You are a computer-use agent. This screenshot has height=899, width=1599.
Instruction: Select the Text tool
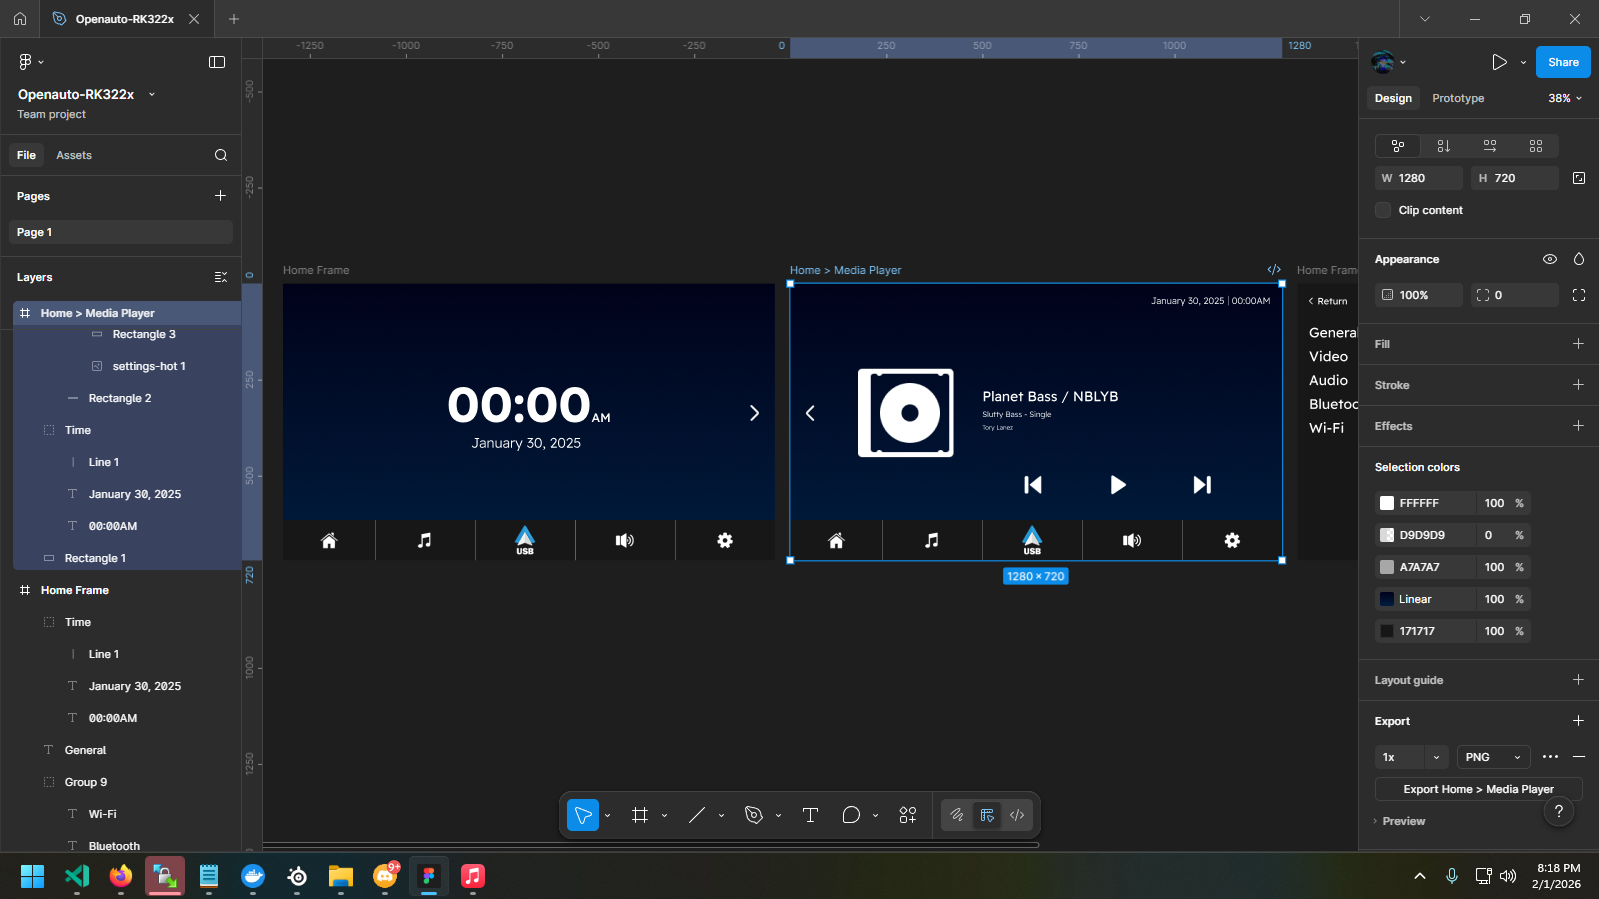tap(810, 815)
